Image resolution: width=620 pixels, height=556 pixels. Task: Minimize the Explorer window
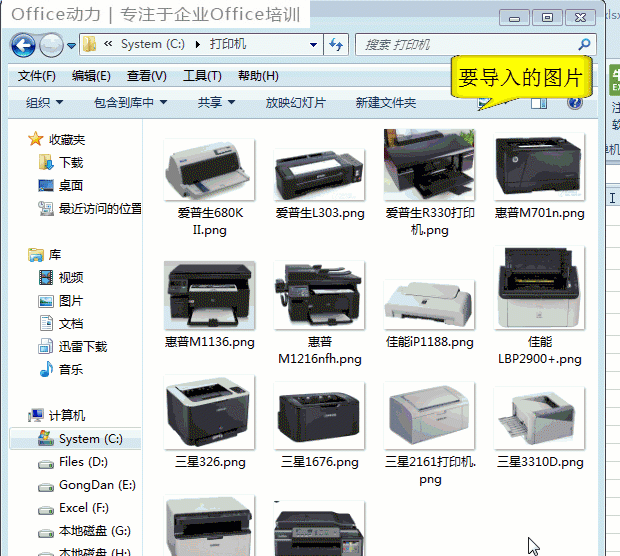[514, 18]
